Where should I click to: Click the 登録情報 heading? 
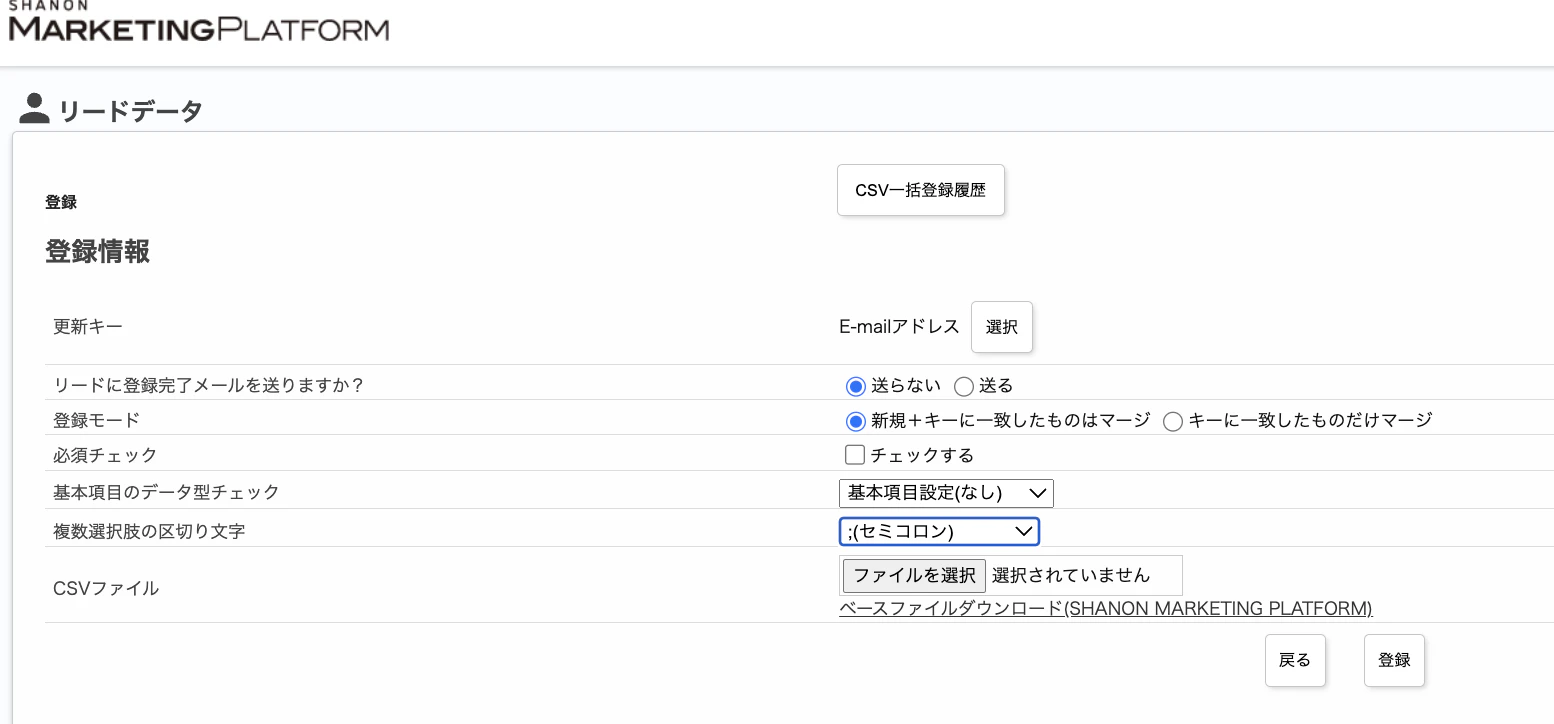[98, 251]
